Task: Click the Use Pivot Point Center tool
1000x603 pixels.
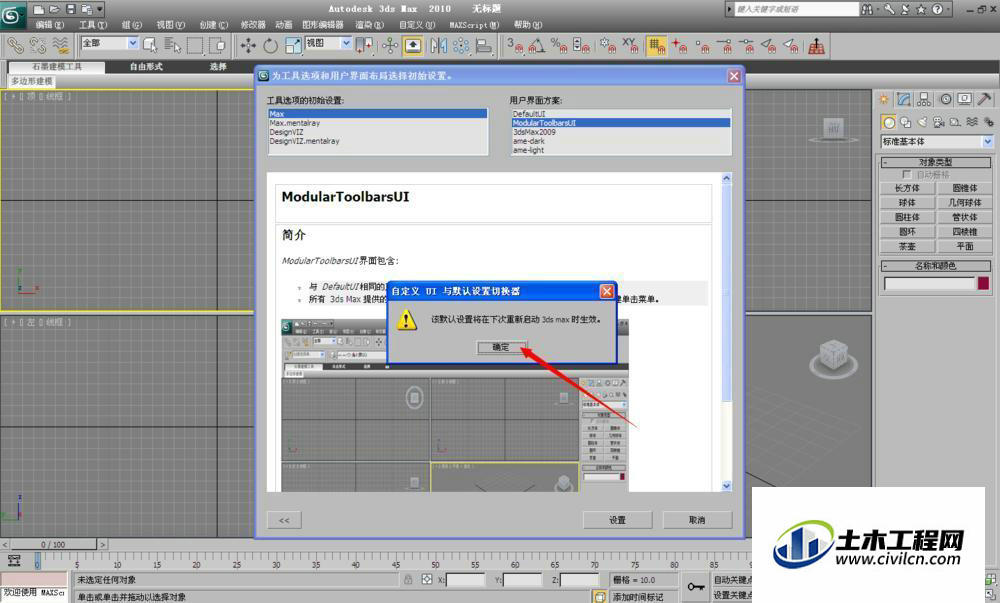Action: tap(364, 45)
